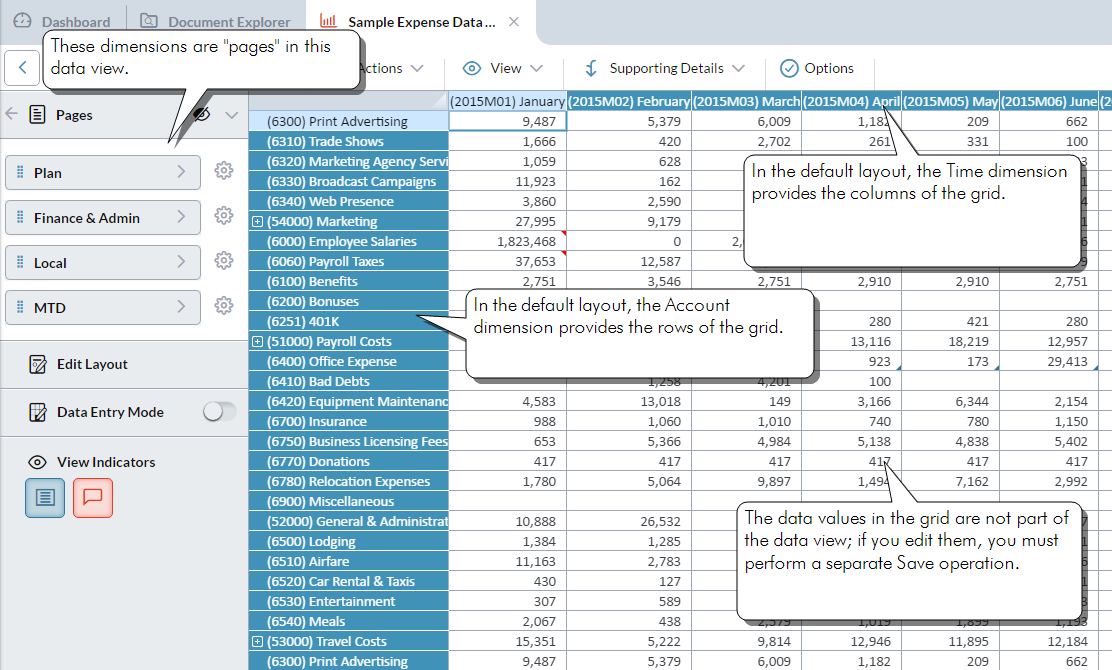The image size is (1112, 670).
Task: Click the back chevron button
Action: click(x=23, y=68)
